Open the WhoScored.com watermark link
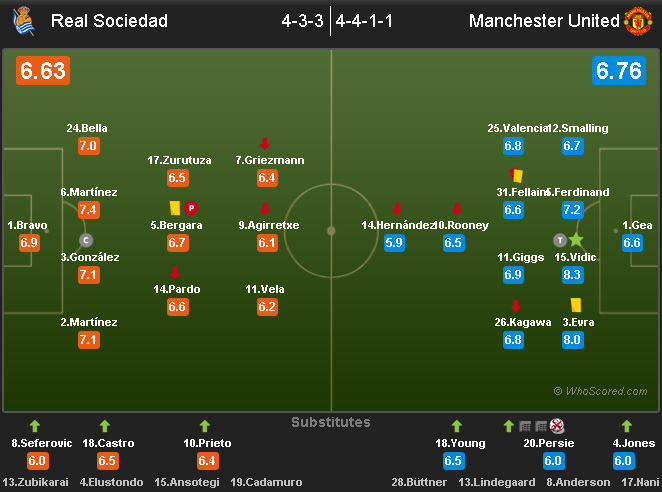This screenshot has height=492, width=662. (x=599, y=391)
